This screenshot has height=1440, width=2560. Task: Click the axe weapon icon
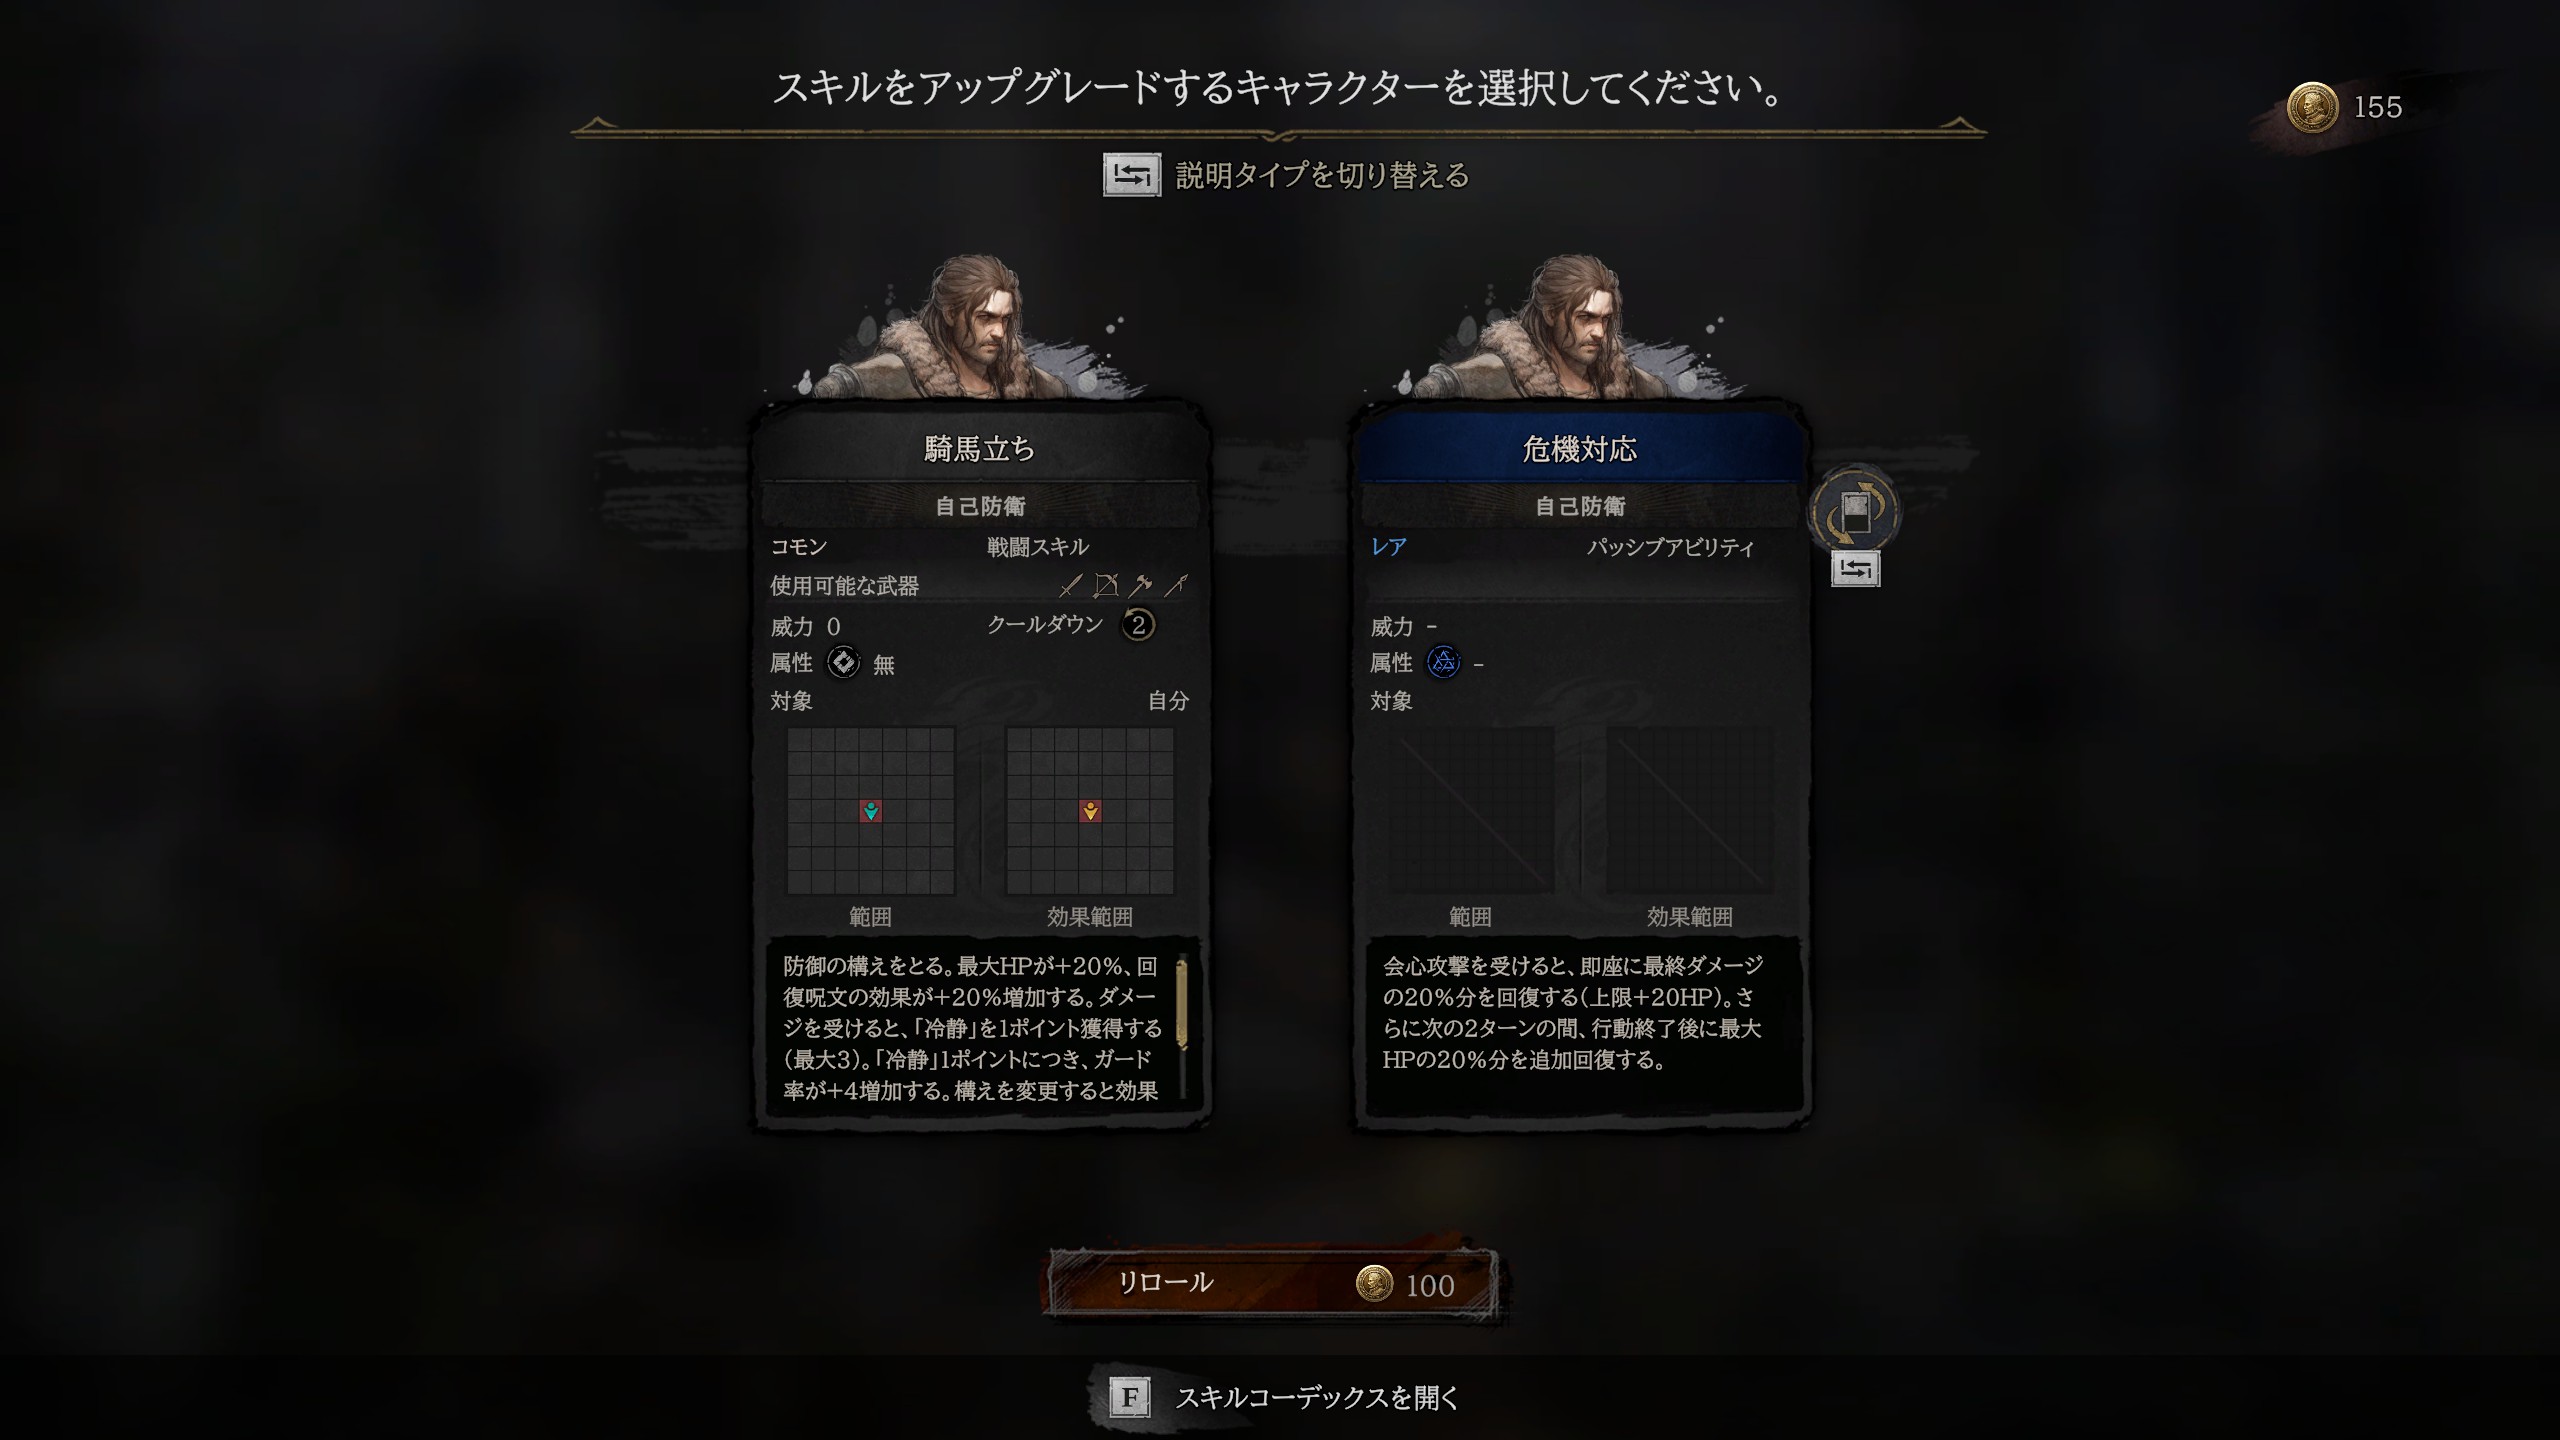(x=1141, y=585)
